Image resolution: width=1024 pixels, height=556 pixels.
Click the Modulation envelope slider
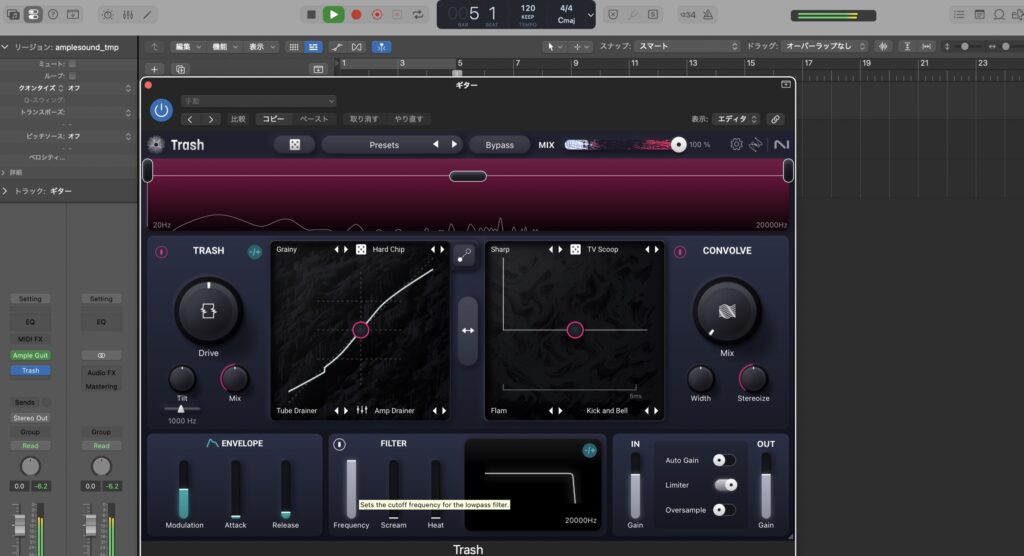tap(184, 490)
